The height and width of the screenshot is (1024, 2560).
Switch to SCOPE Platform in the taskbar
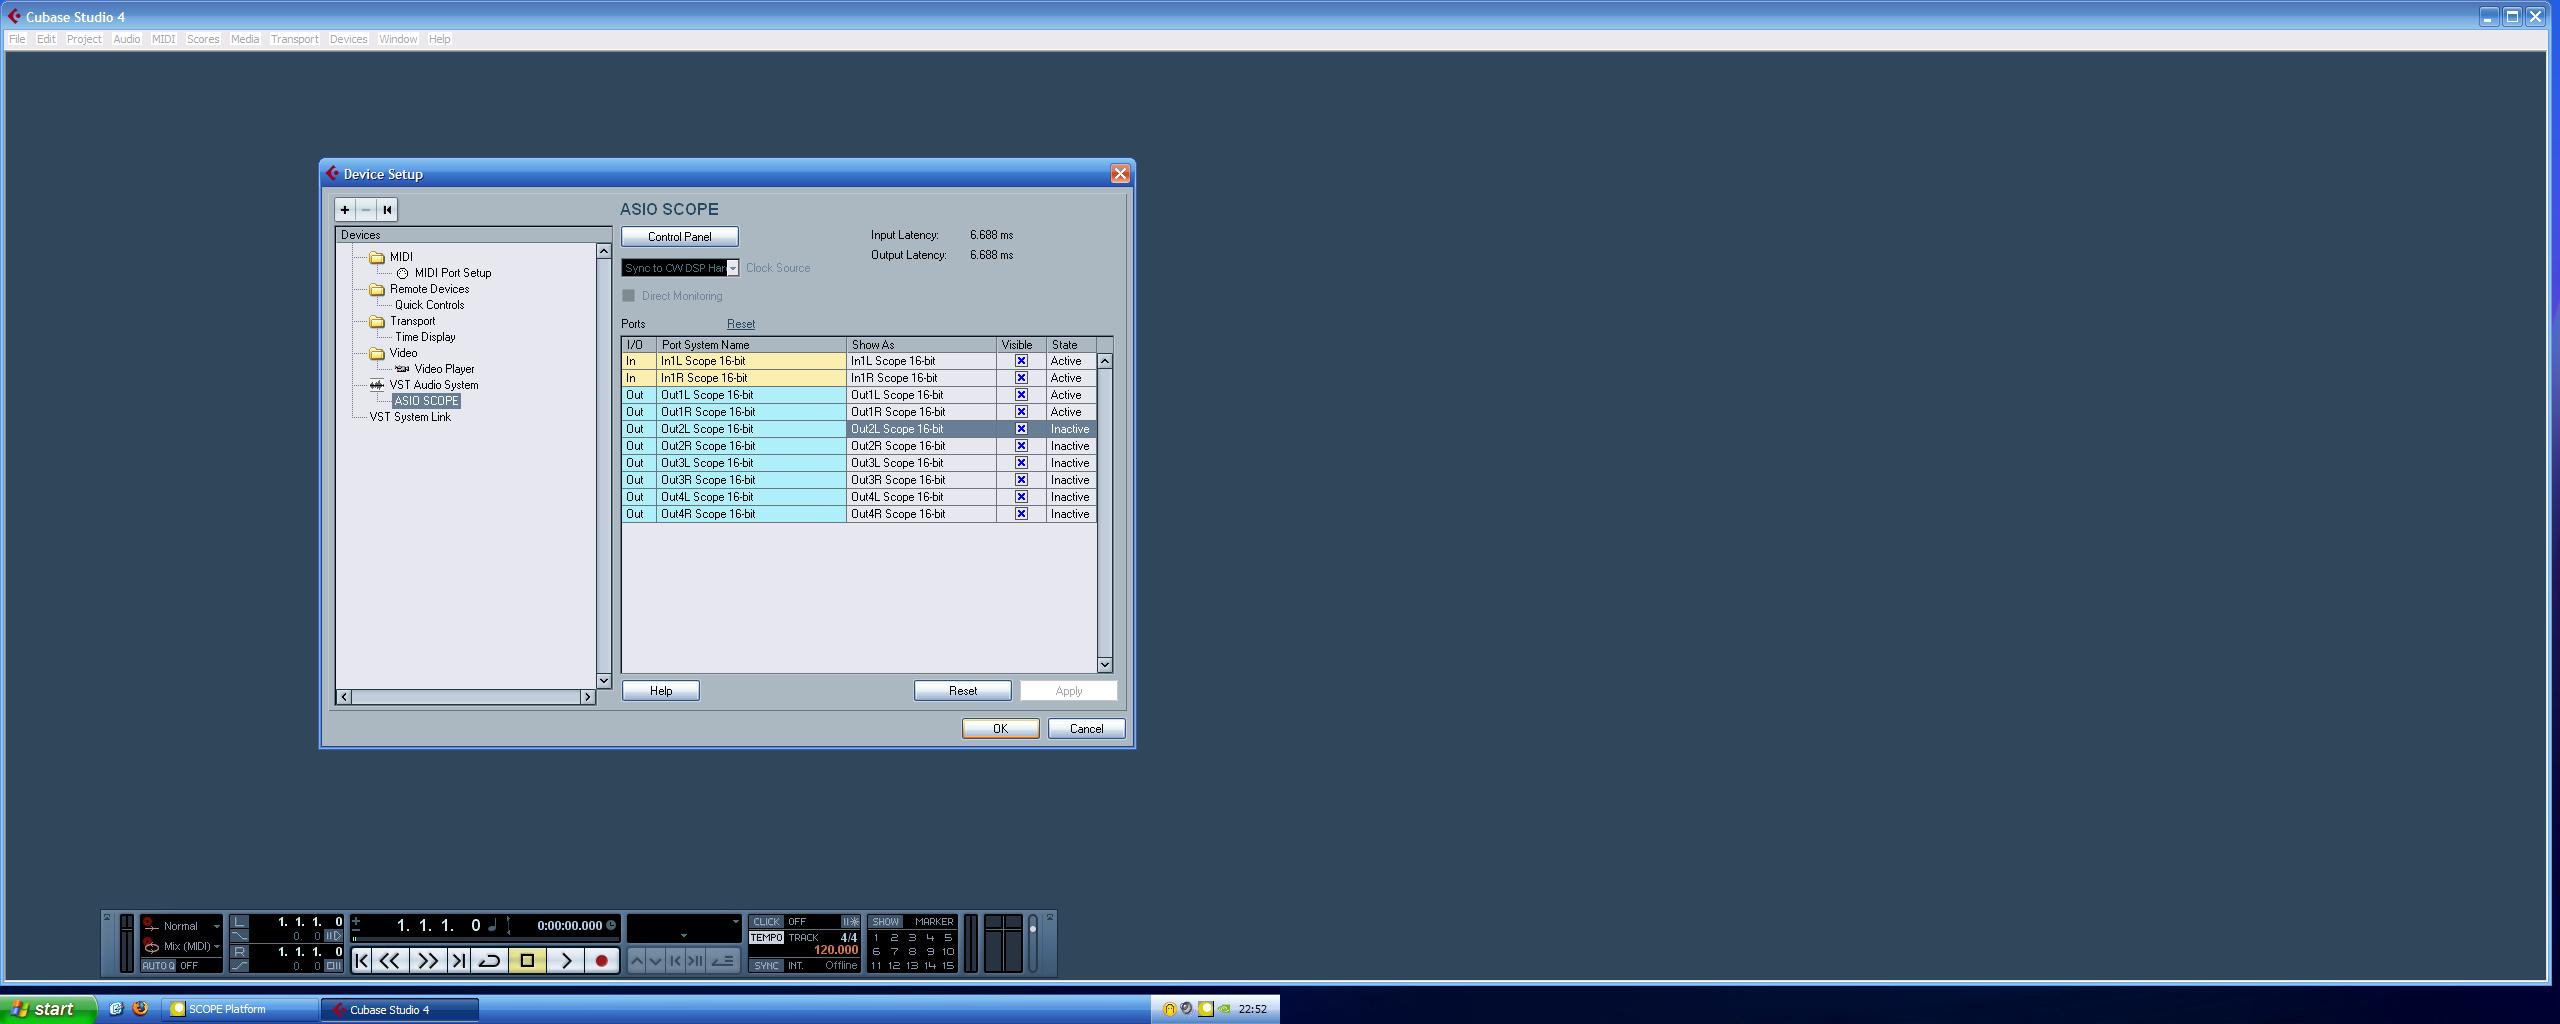pos(228,1009)
